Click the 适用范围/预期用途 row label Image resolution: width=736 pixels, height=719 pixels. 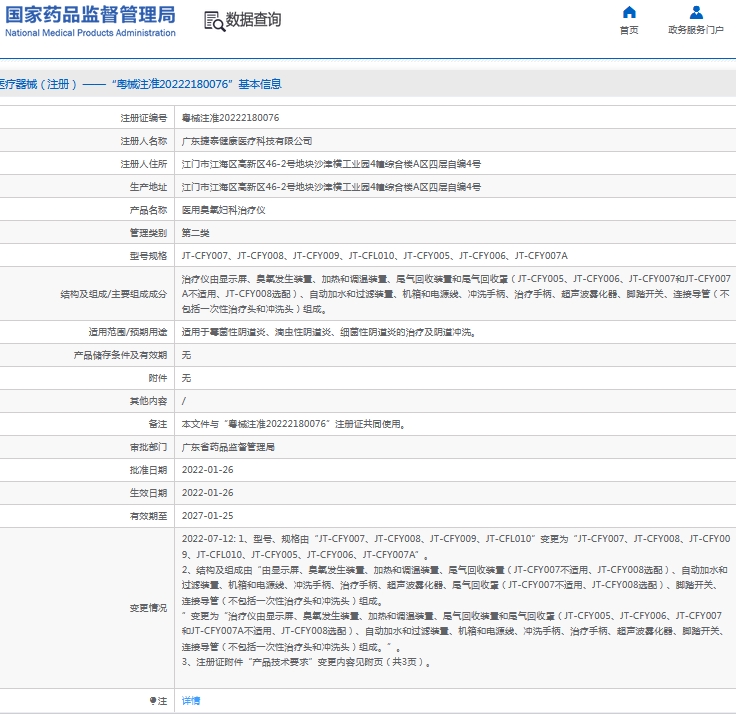point(128,332)
